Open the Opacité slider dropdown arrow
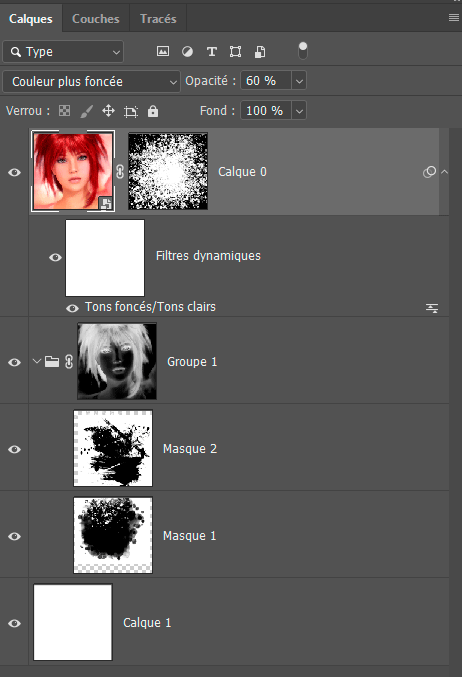Viewport: 462px width, 677px height. click(x=299, y=81)
